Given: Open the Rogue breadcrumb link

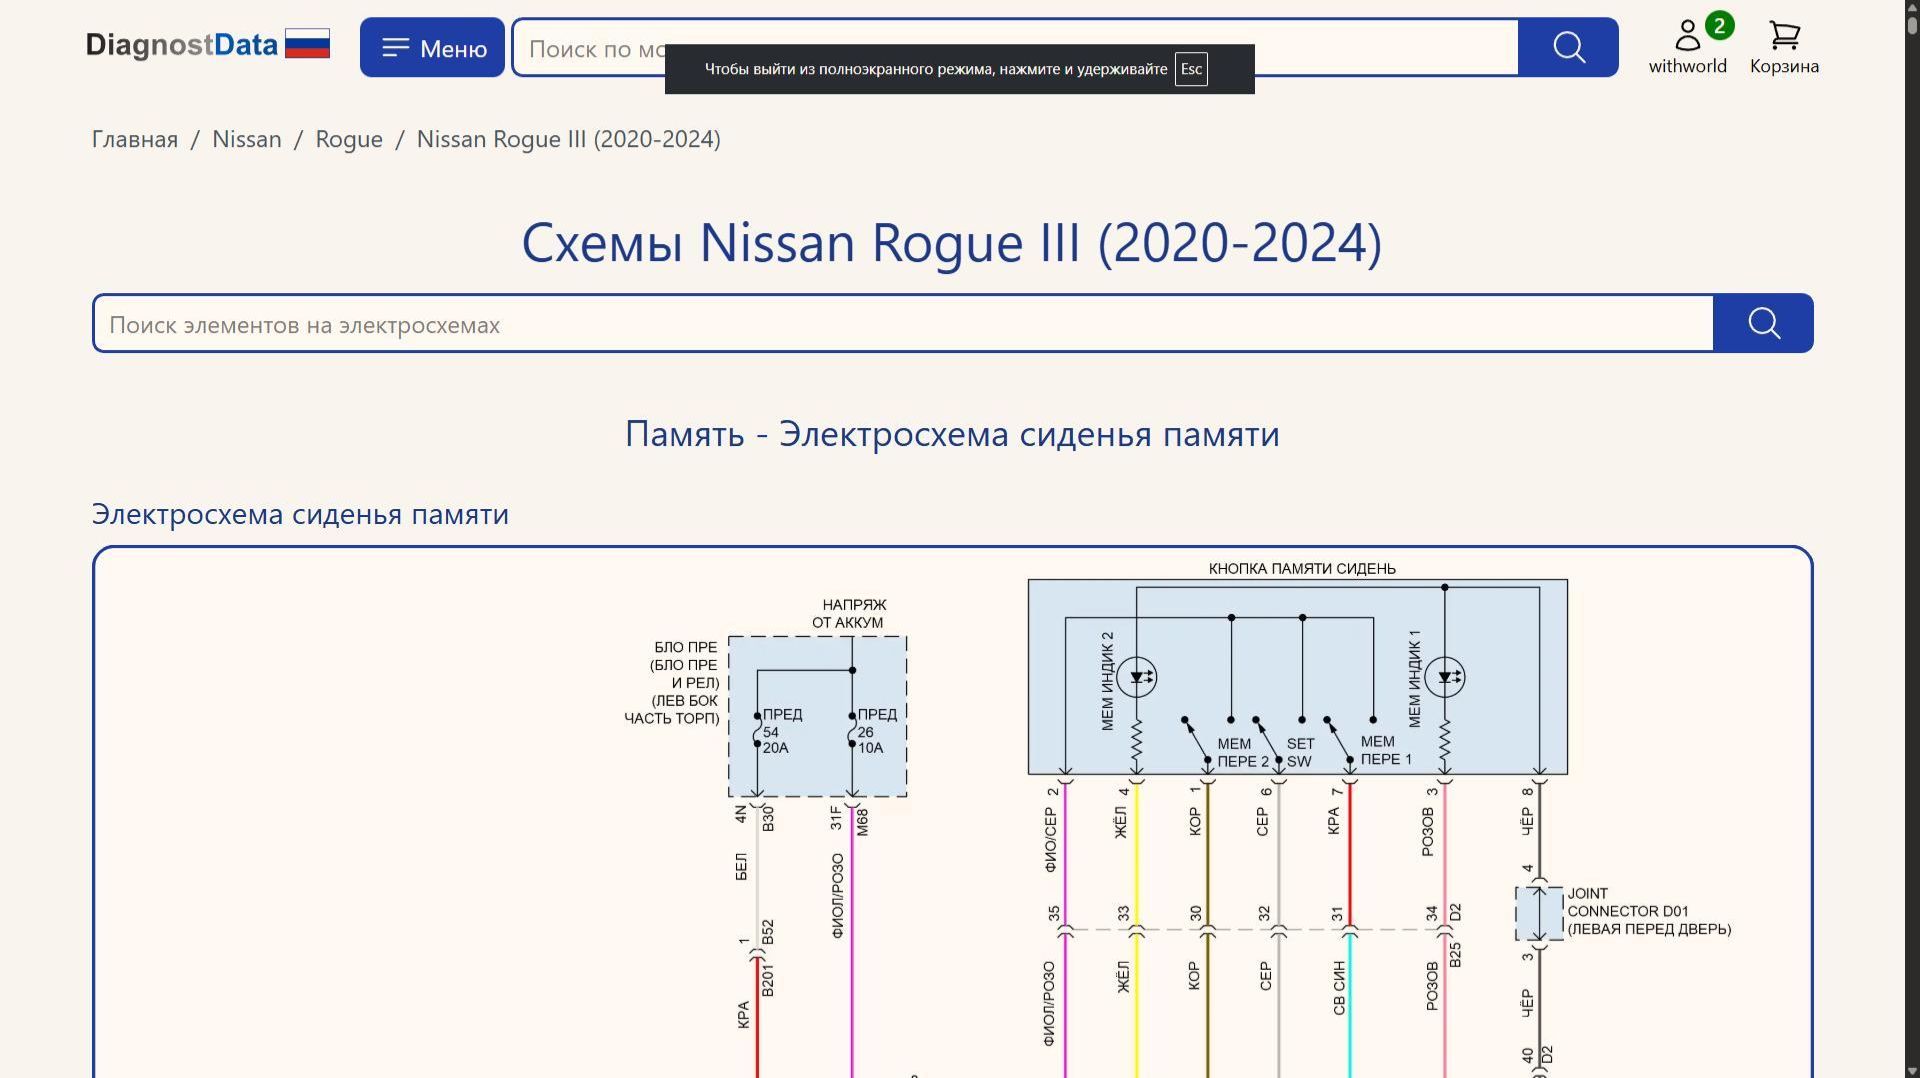Looking at the screenshot, I should [x=348, y=139].
